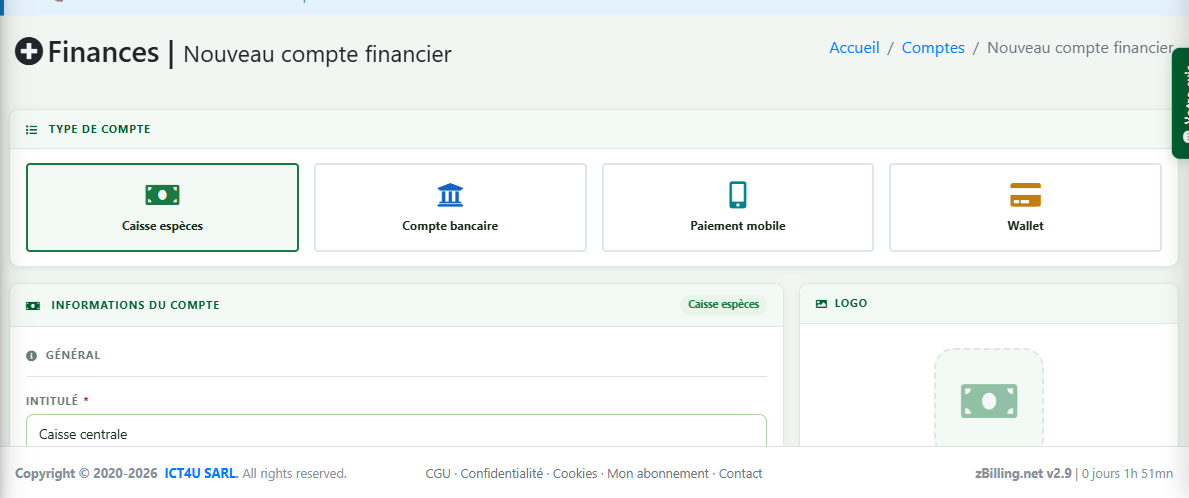Click the green cash banknote icon
1189x498 pixels.
(x=162, y=195)
